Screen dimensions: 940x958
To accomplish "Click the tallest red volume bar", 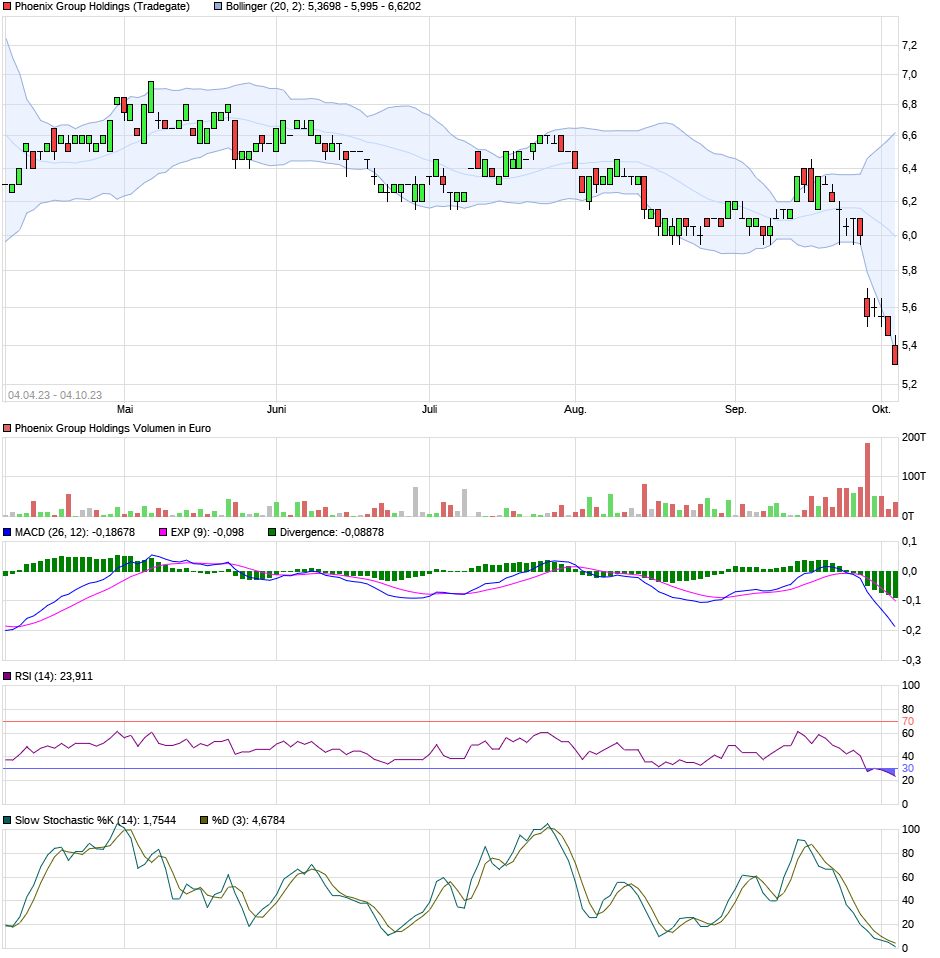I will (x=867, y=480).
